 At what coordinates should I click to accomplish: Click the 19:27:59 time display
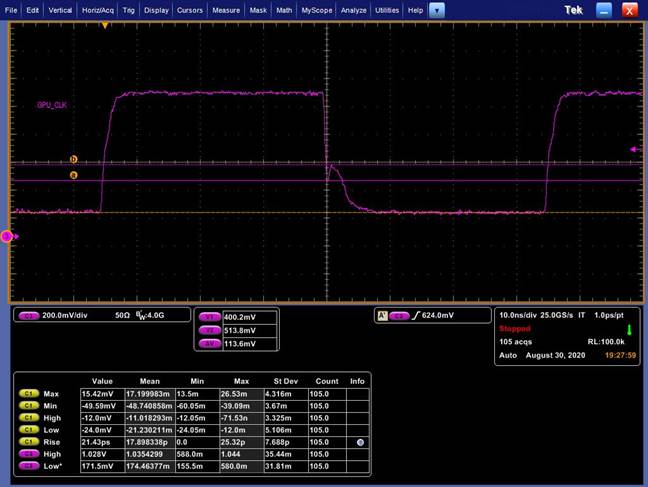tap(620, 355)
